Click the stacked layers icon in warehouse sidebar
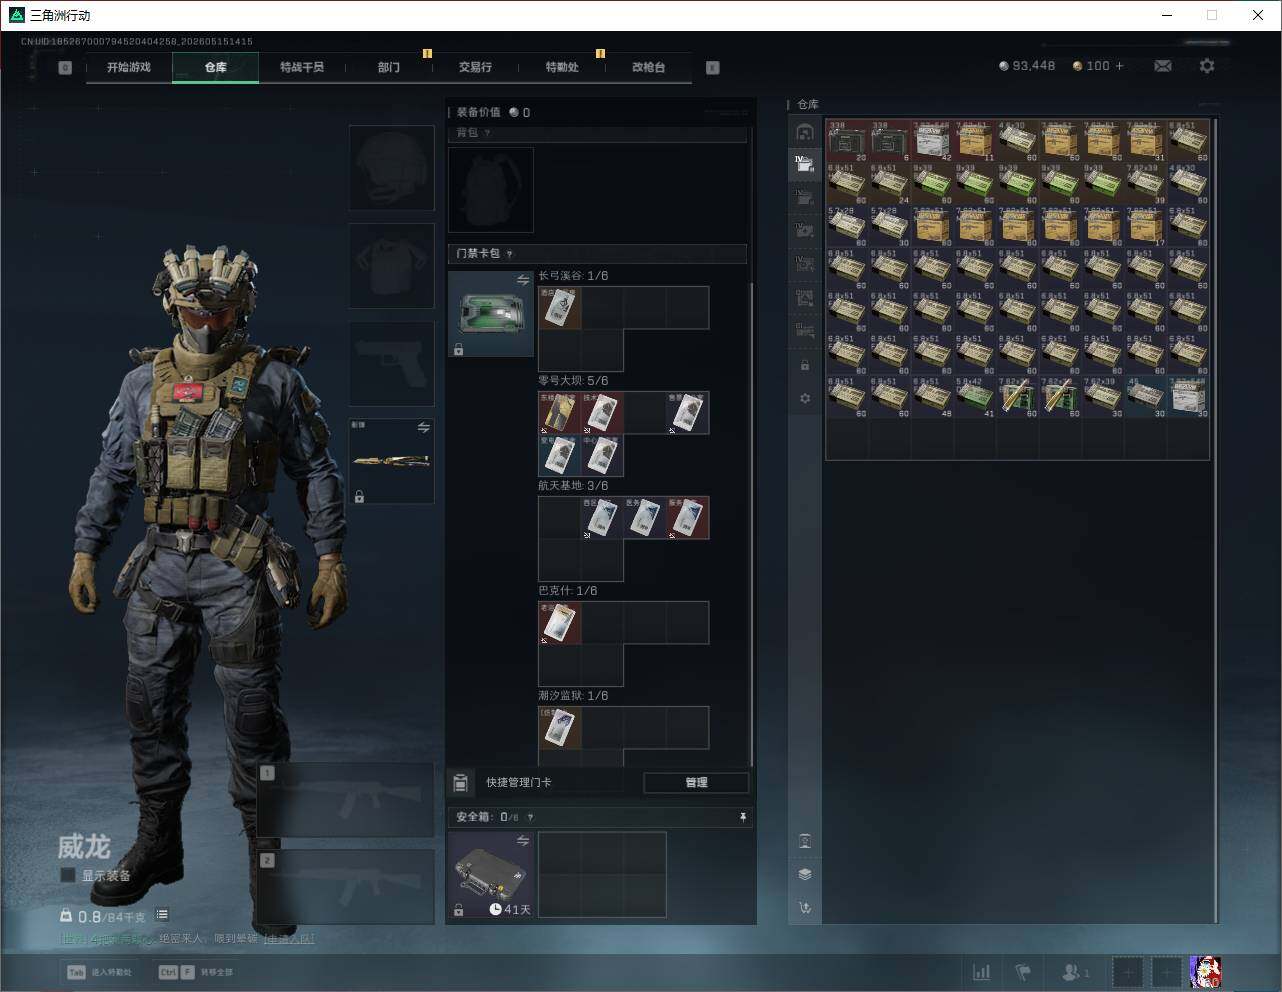This screenshot has width=1282, height=992. pos(805,874)
